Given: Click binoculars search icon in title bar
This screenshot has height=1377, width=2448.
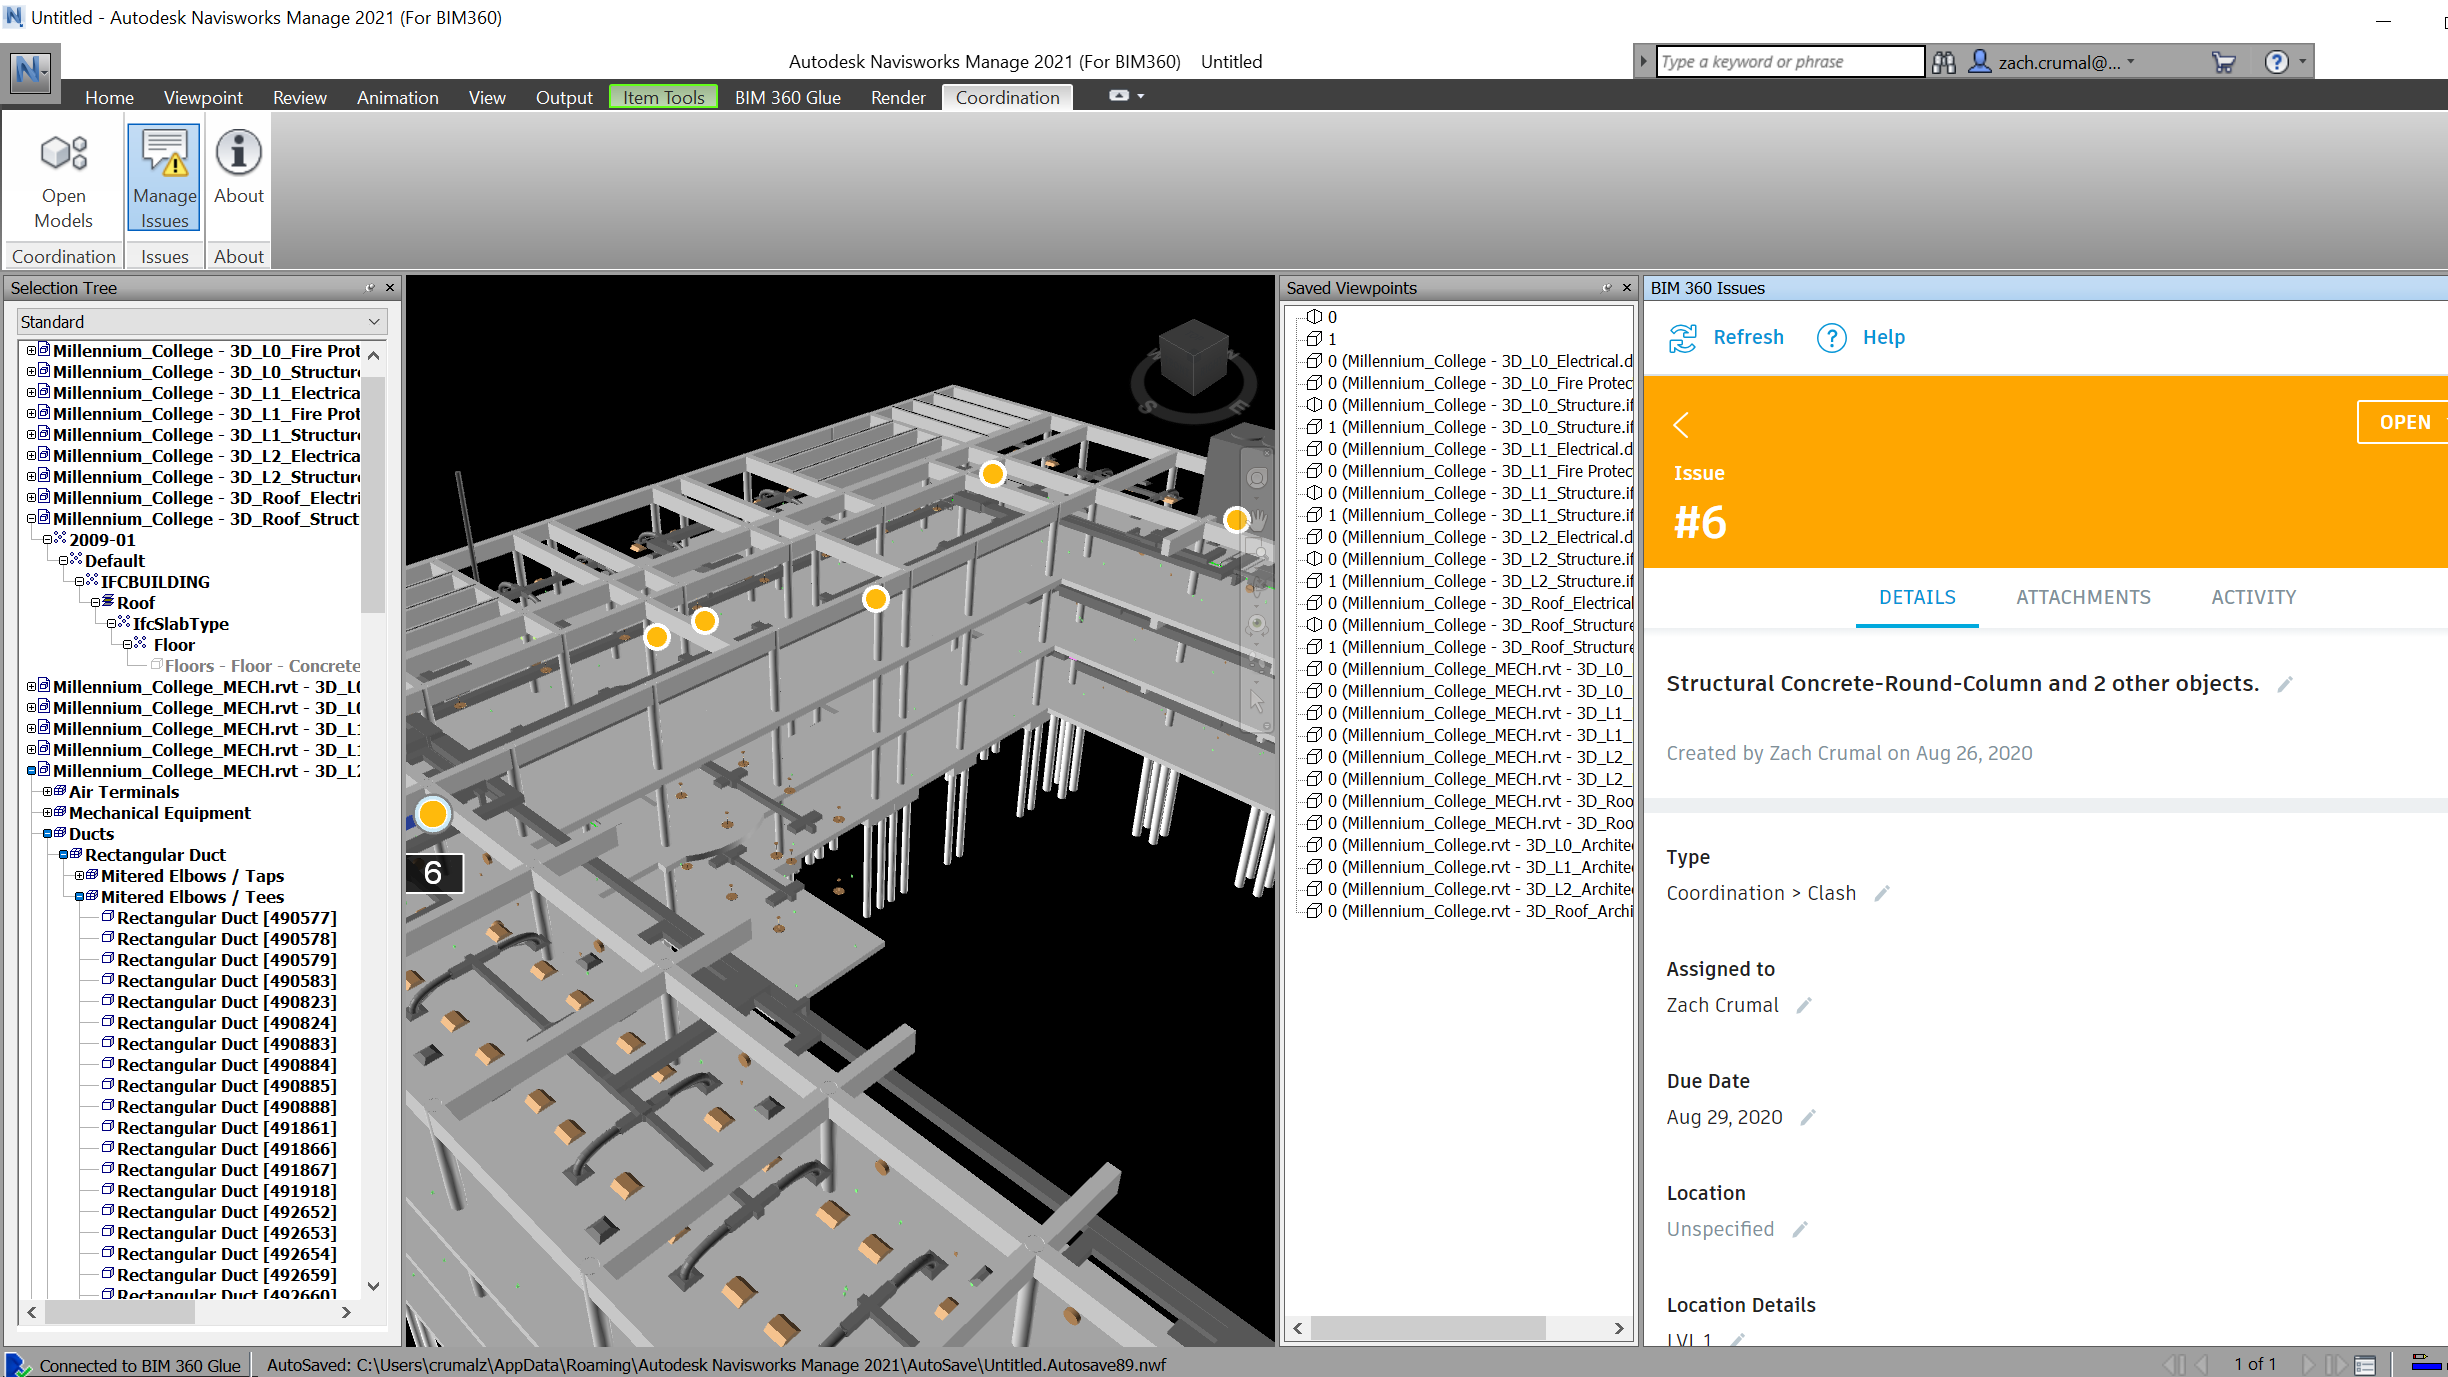Looking at the screenshot, I should coord(1943,62).
